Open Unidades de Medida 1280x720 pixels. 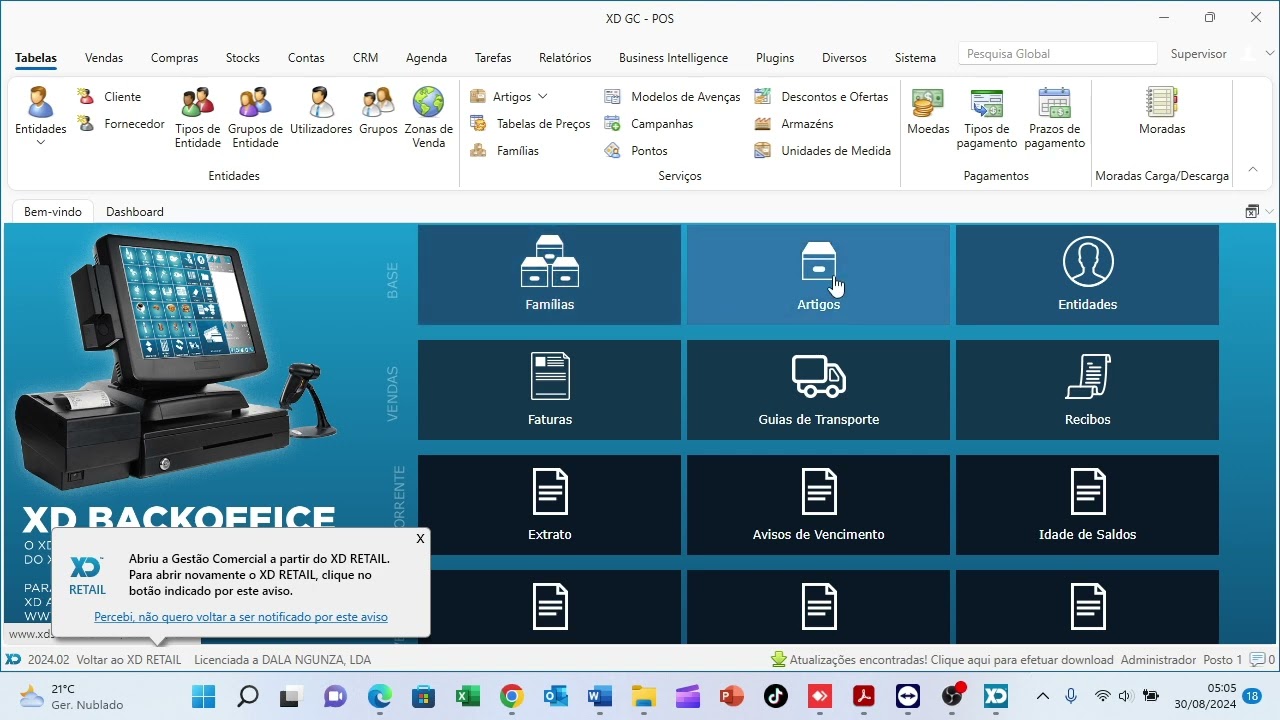(x=822, y=151)
